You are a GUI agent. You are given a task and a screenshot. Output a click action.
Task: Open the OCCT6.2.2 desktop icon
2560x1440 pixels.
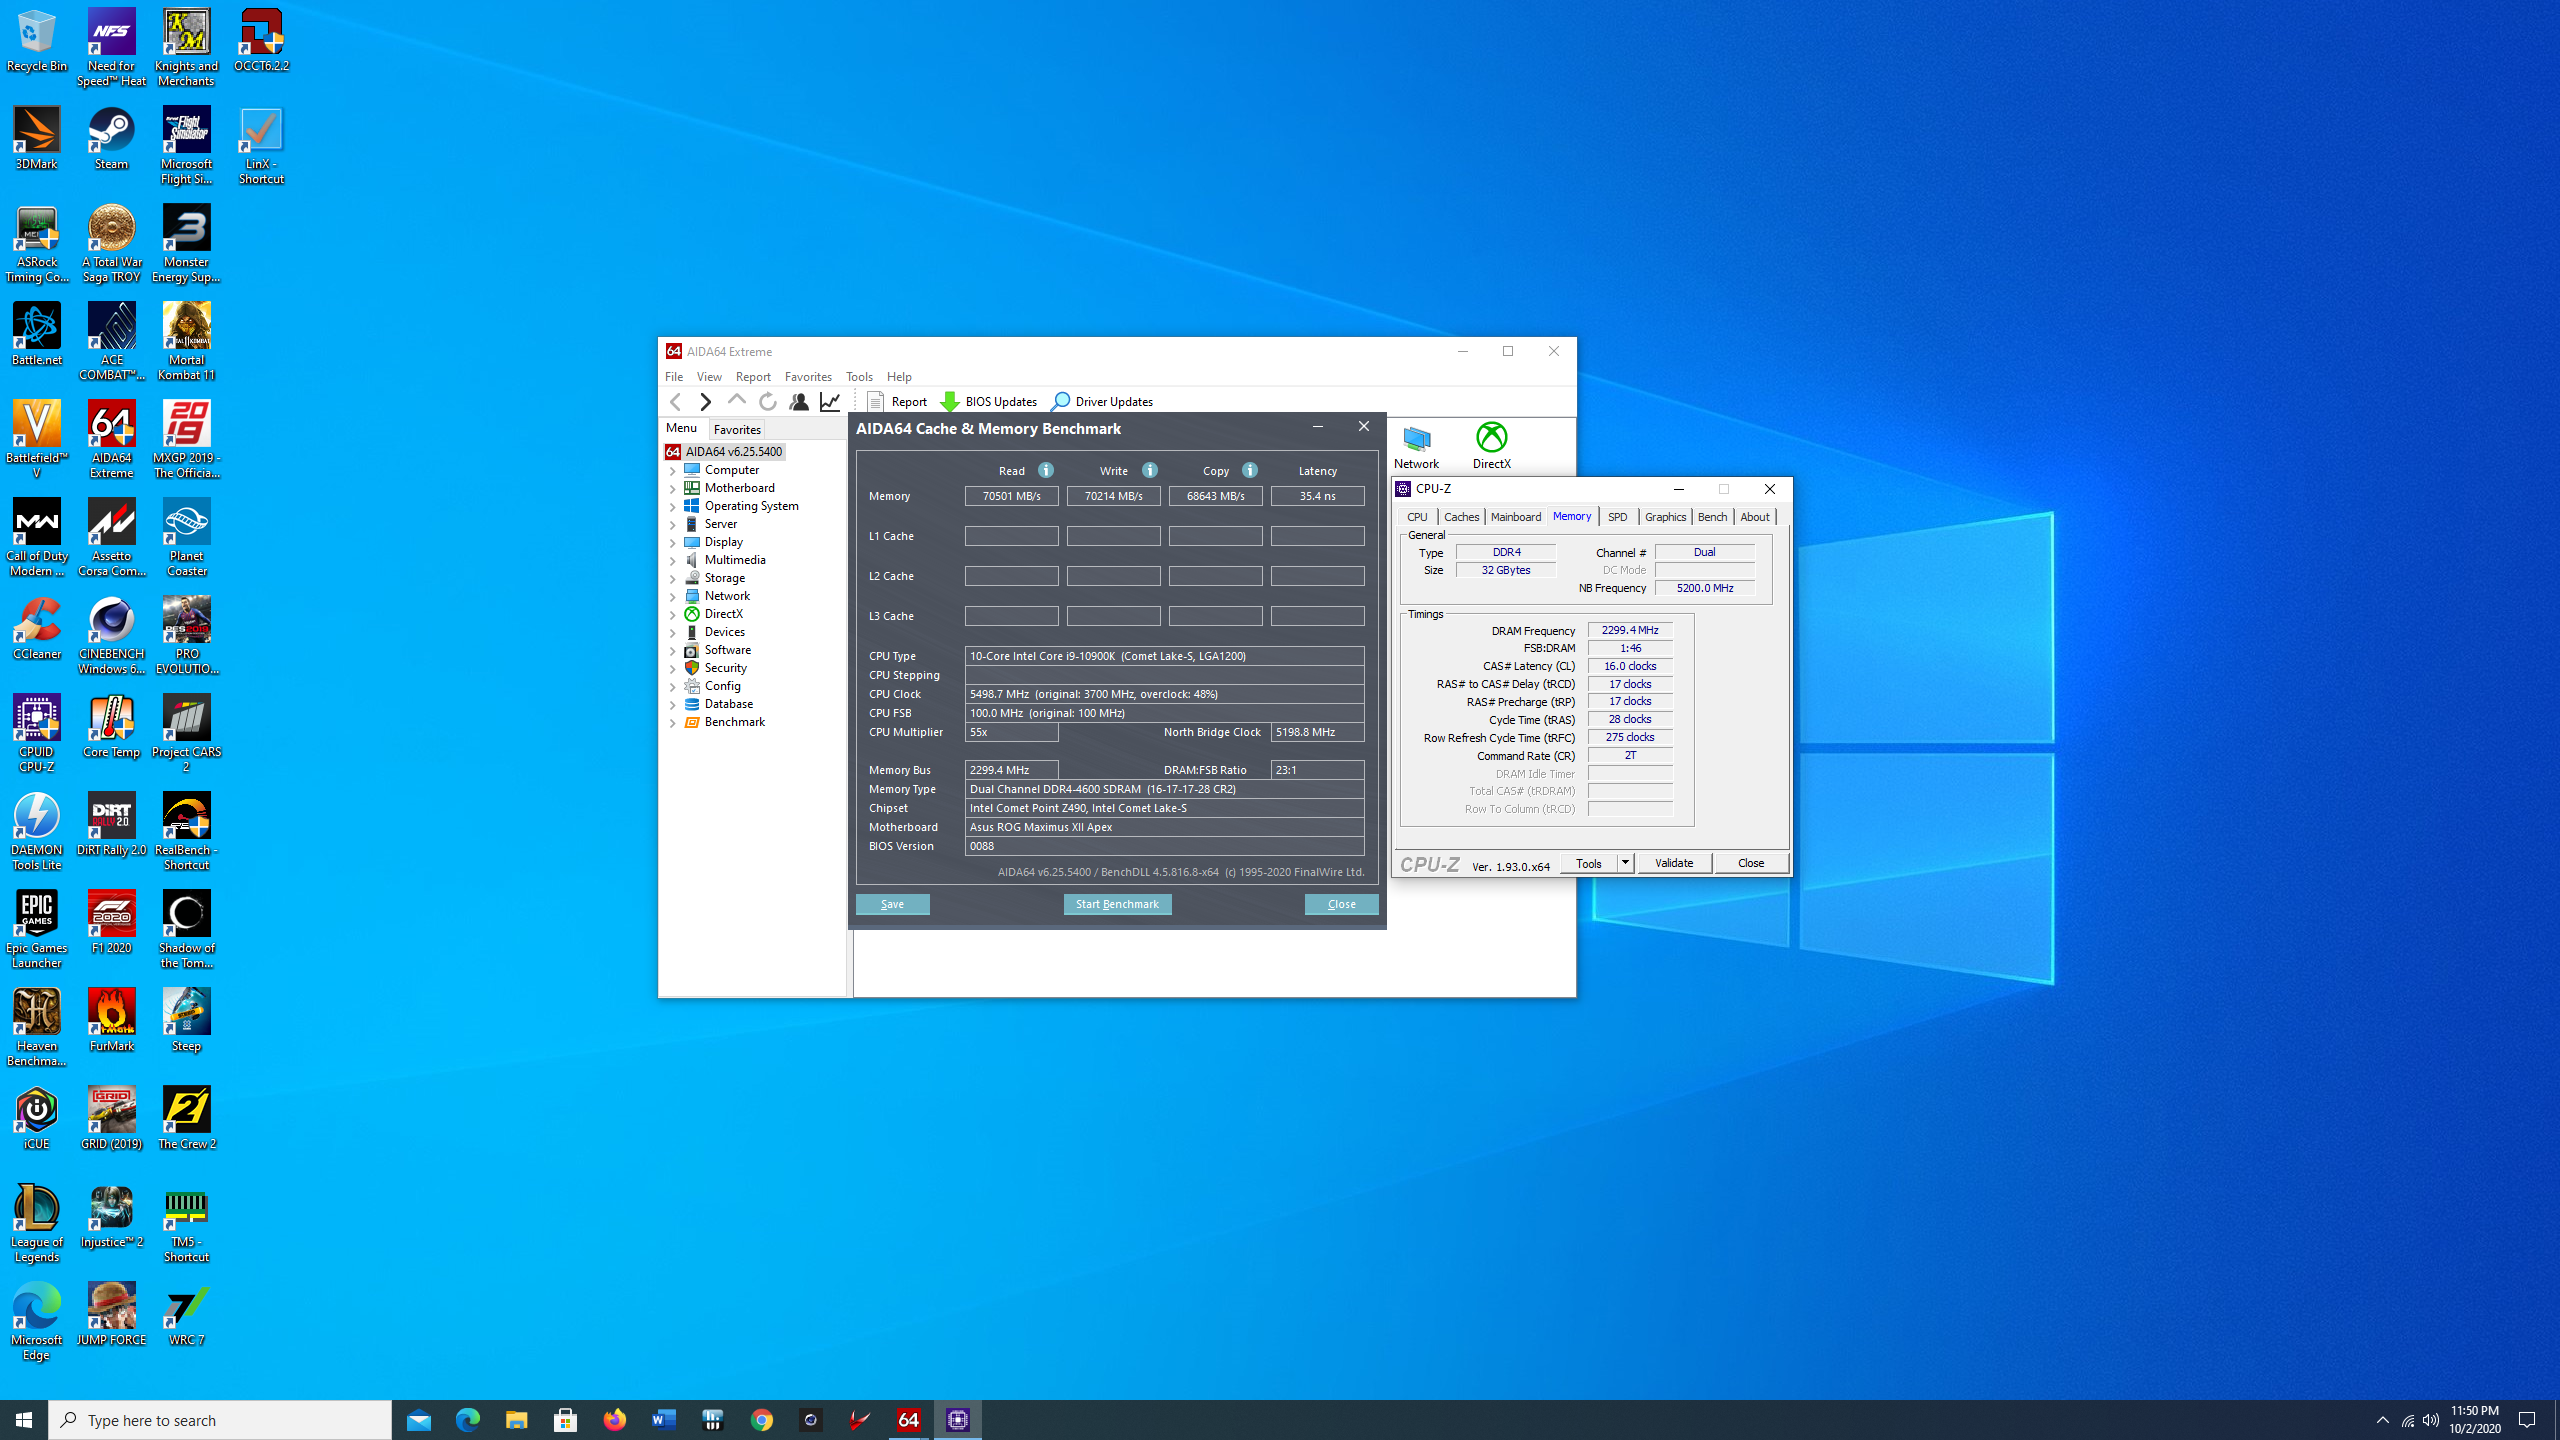261,41
